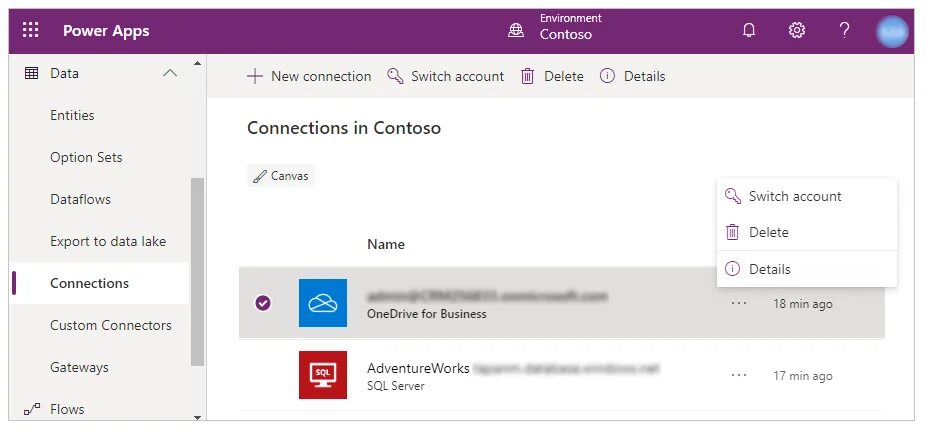Click the OneDrive for Business connection icon
This screenshot has height=432, width=927.
[x=323, y=303]
